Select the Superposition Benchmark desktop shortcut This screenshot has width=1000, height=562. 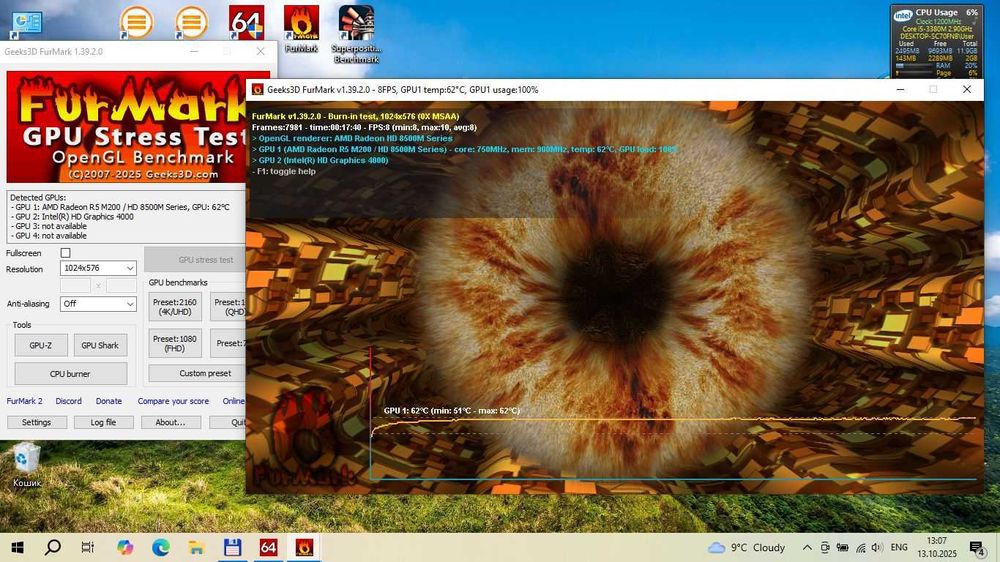pos(357,34)
